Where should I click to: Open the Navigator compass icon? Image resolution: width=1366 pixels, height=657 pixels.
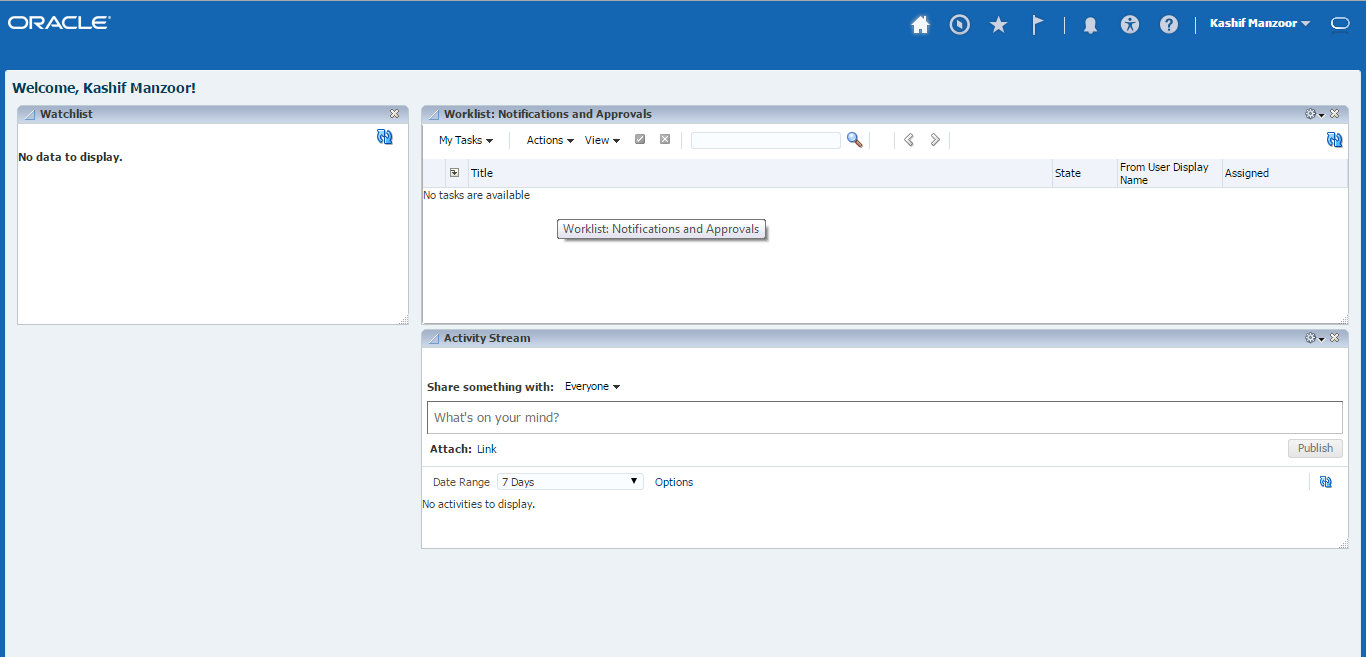pos(959,25)
